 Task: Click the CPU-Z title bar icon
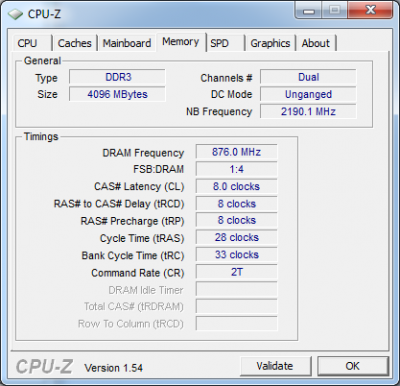[15, 14]
